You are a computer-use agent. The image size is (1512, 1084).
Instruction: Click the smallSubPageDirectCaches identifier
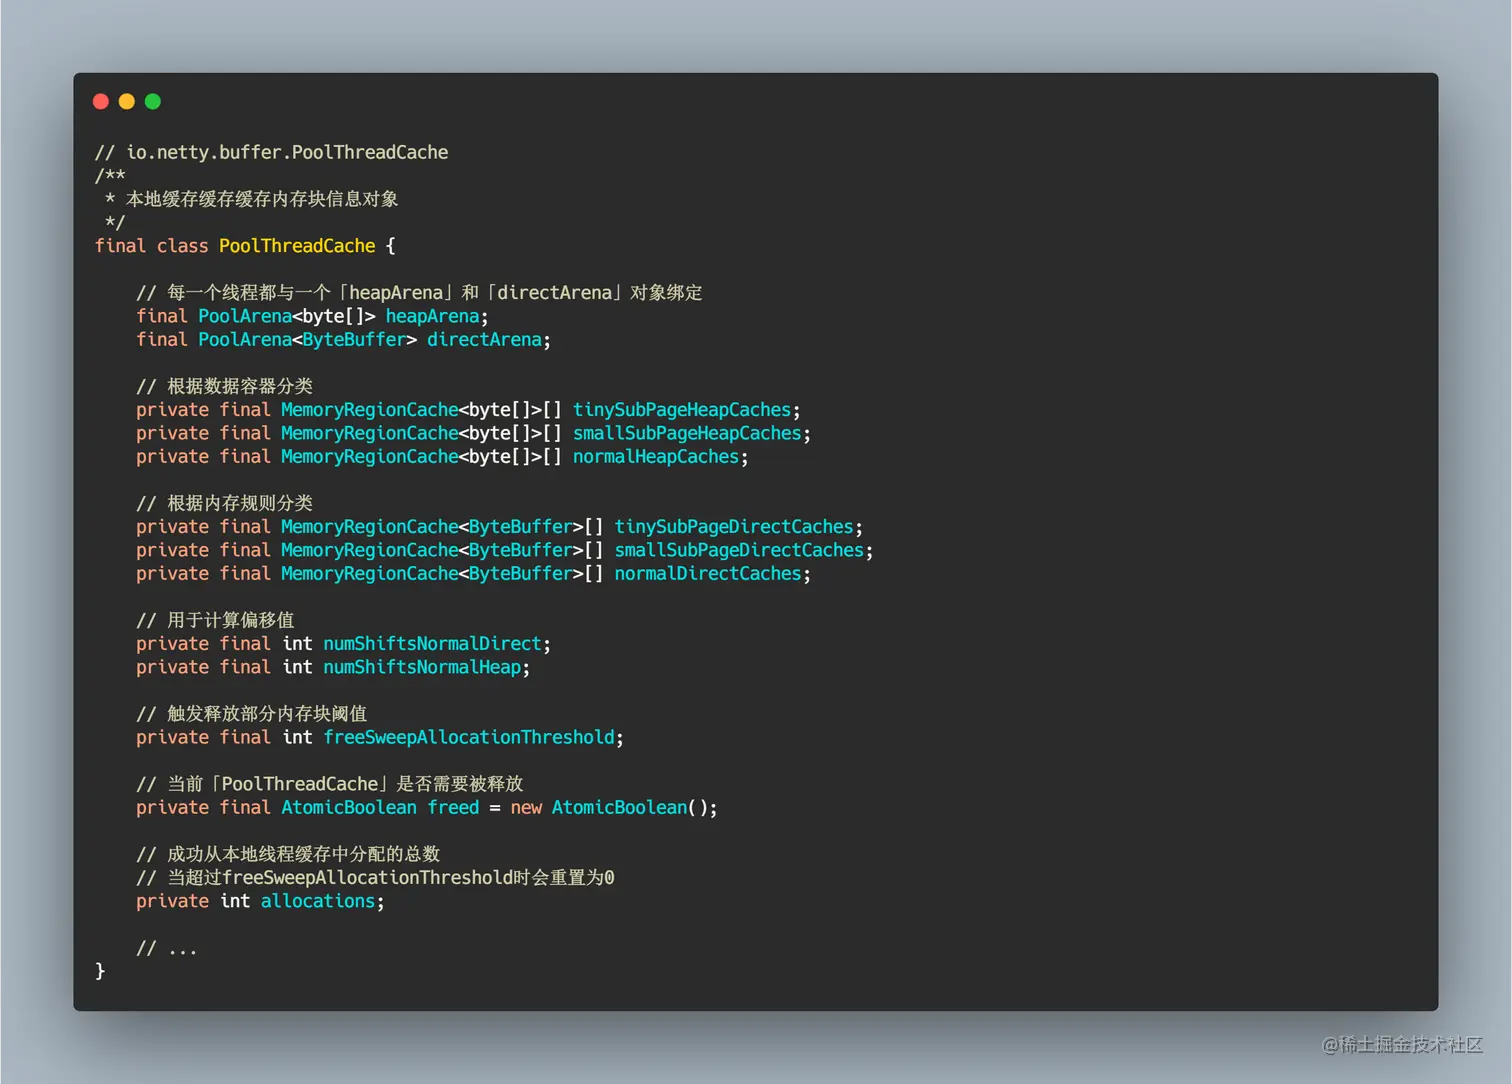tap(738, 549)
